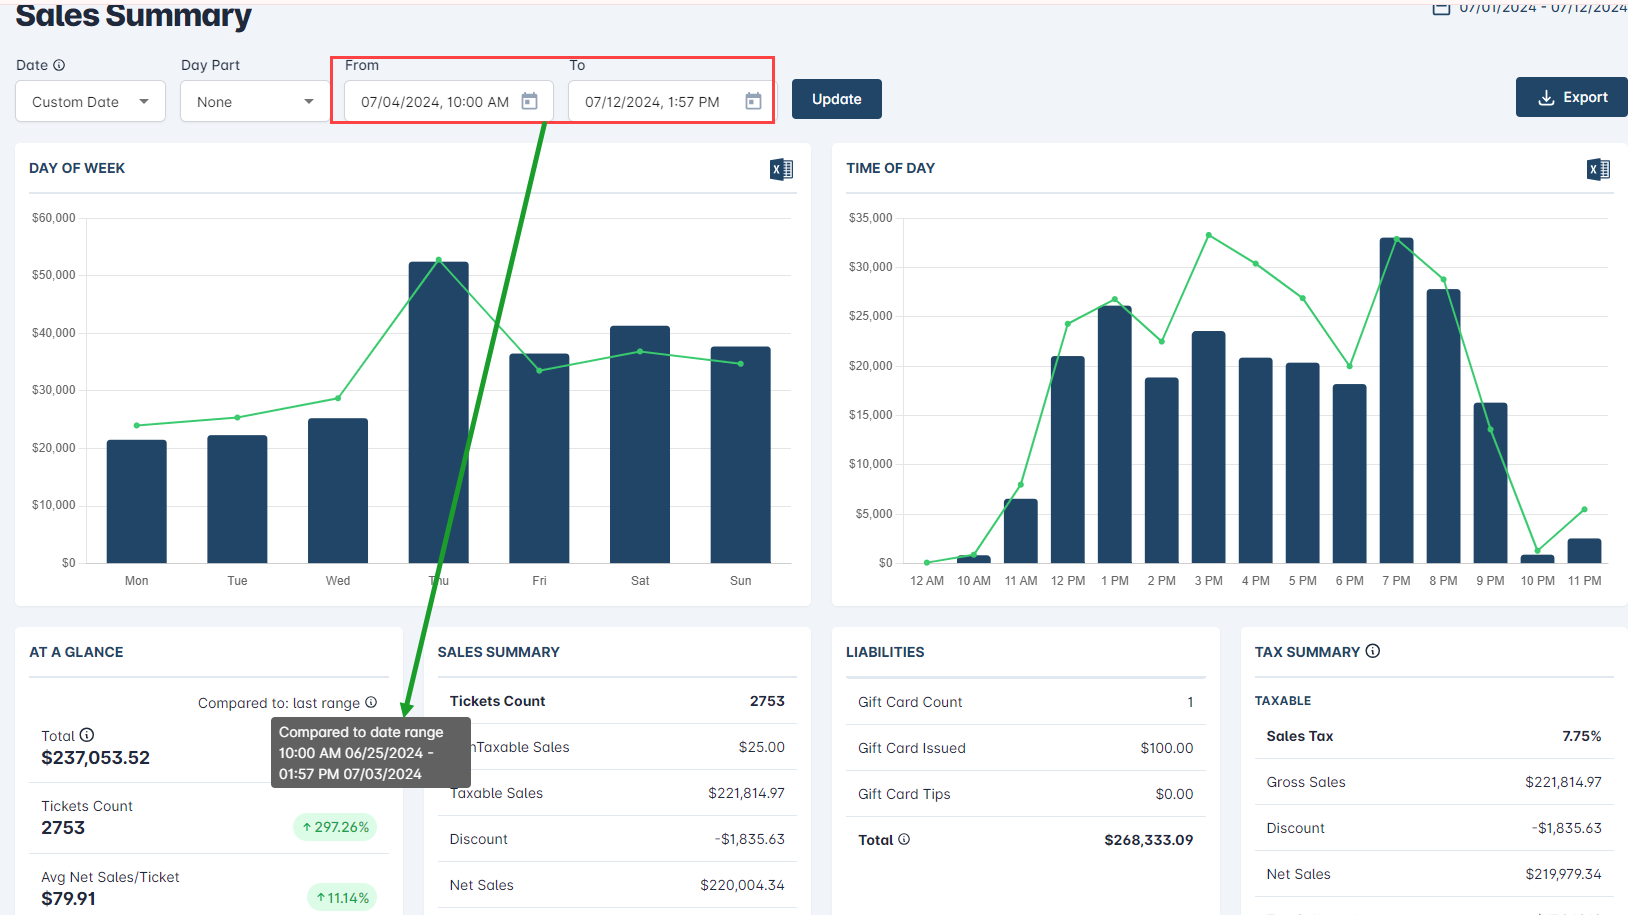Screen dimensions: 1628x915
Task: Open the From date calendar picker
Action: click(x=530, y=101)
